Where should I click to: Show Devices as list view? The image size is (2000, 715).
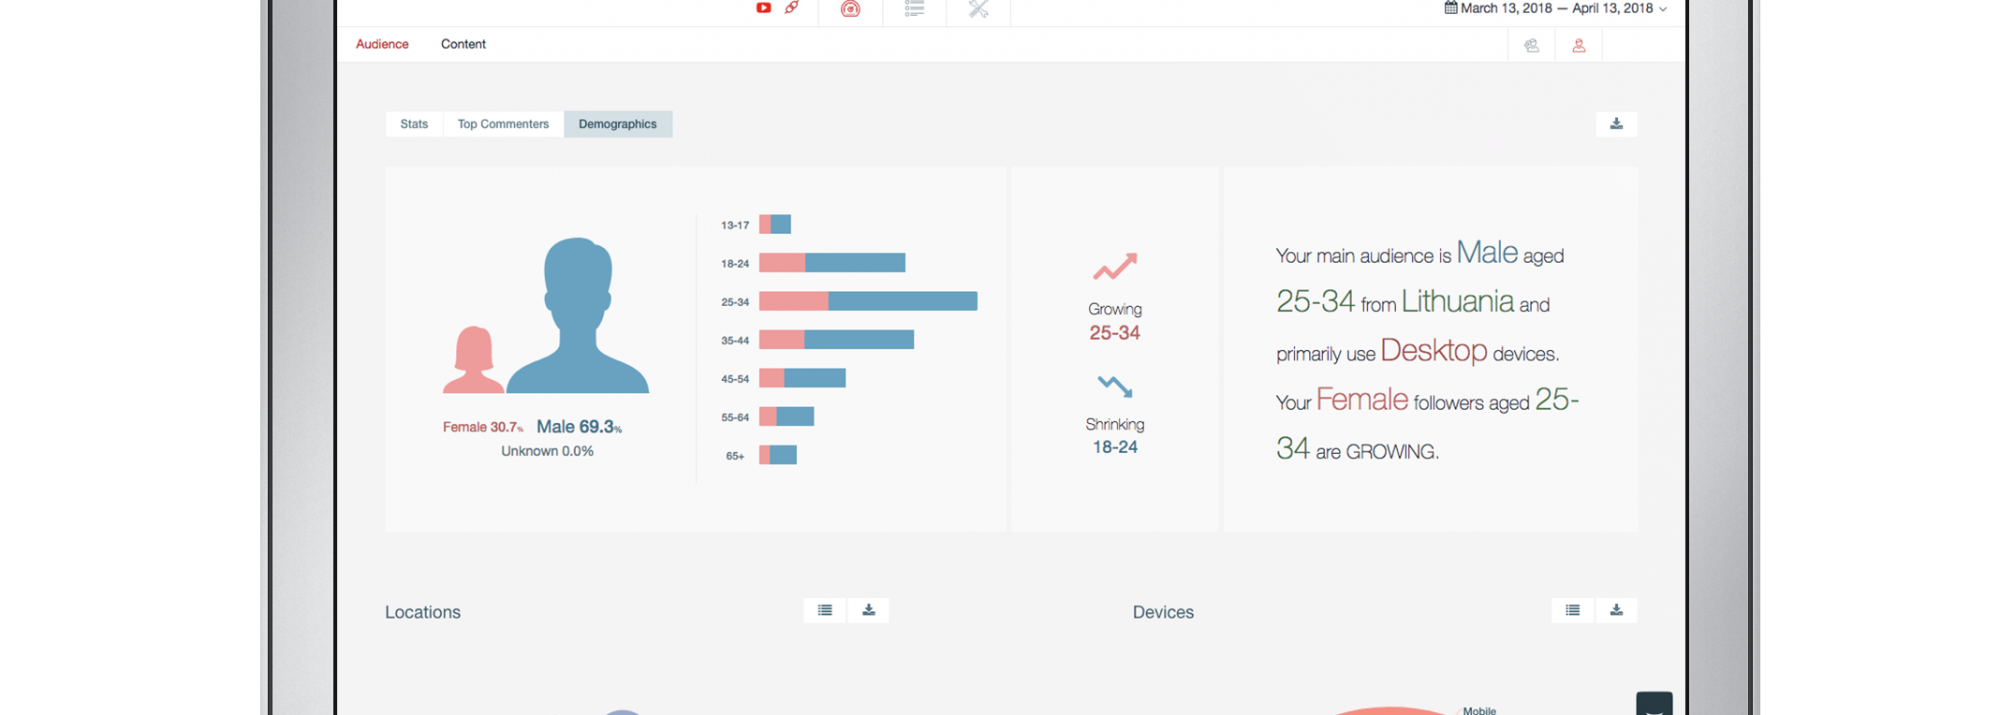(x=1573, y=610)
